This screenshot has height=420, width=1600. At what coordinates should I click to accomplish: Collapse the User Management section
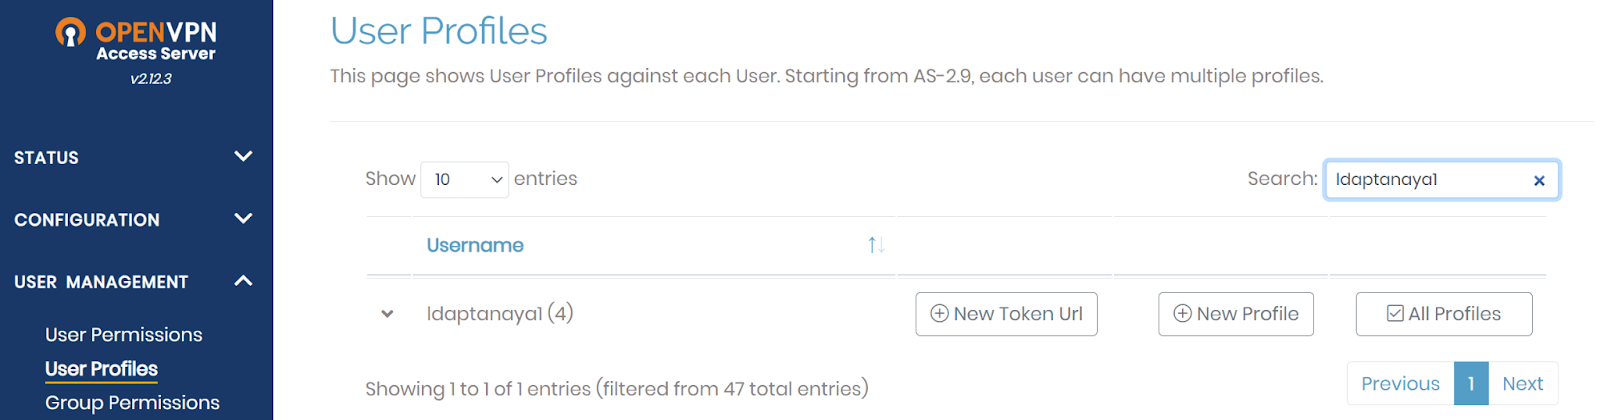click(x=133, y=282)
